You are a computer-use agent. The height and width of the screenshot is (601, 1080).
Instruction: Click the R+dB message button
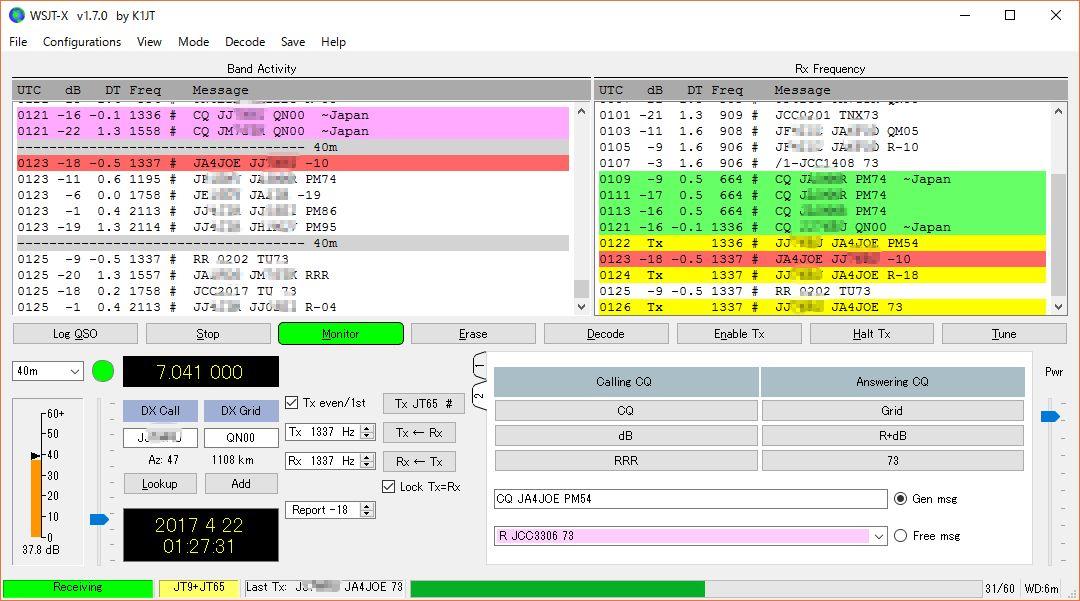click(893, 436)
